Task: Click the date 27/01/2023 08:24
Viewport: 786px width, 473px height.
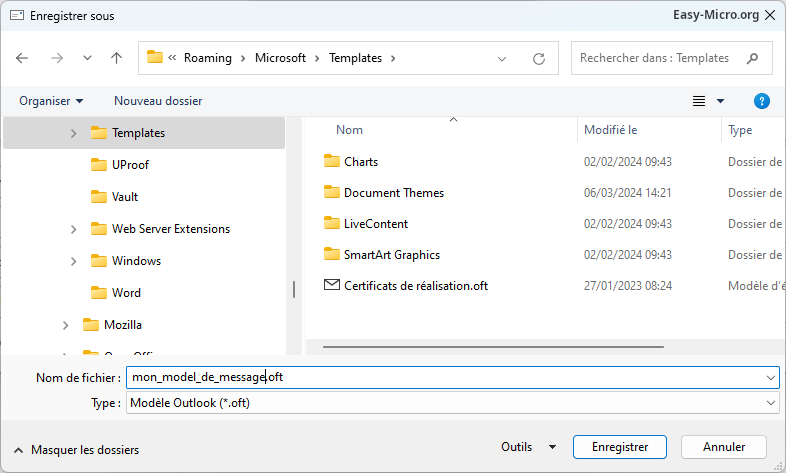Action: pyautogui.click(x=628, y=286)
